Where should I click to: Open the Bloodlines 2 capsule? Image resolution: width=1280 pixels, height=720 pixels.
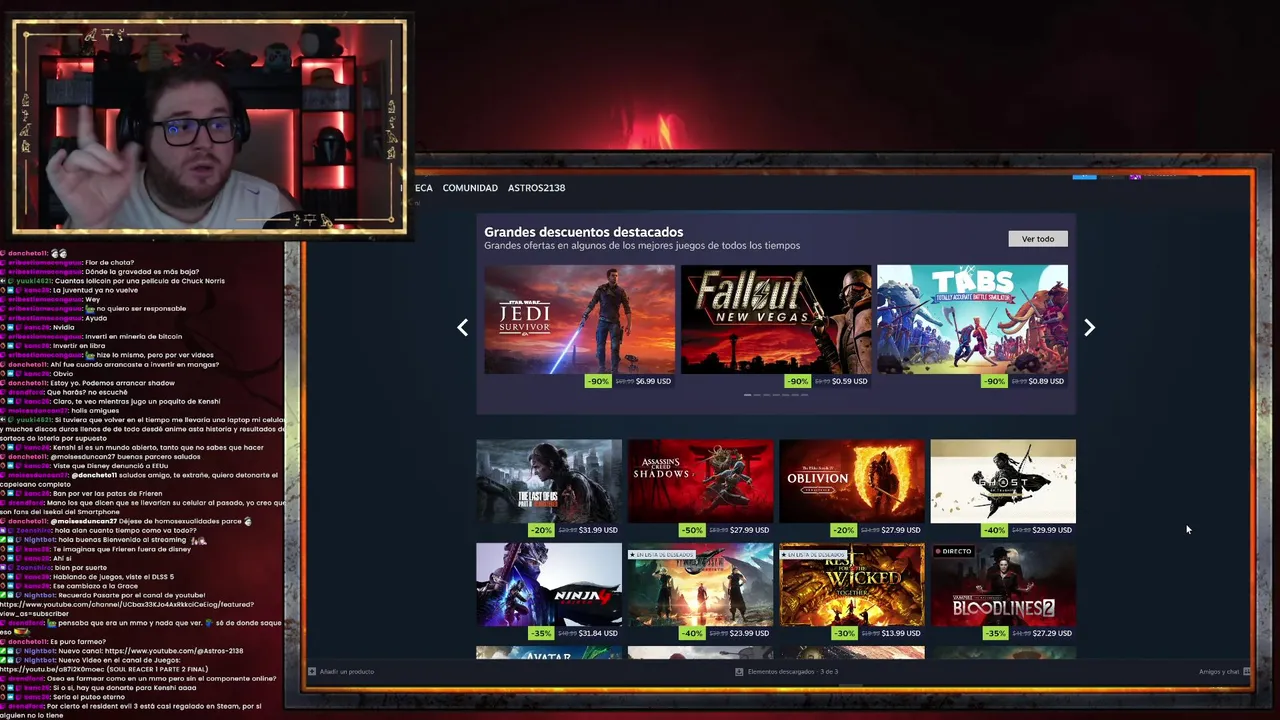pyautogui.click(x=1003, y=585)
